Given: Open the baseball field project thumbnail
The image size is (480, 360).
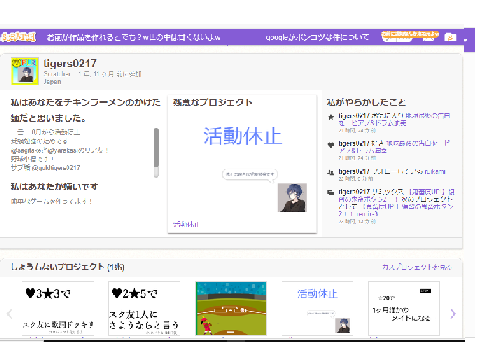Looking at the screenshot, I should (x=231, y=308).
